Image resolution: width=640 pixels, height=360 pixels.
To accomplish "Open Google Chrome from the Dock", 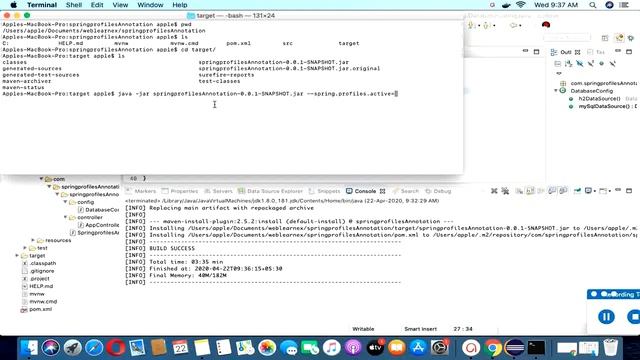I will pos(493,348).
